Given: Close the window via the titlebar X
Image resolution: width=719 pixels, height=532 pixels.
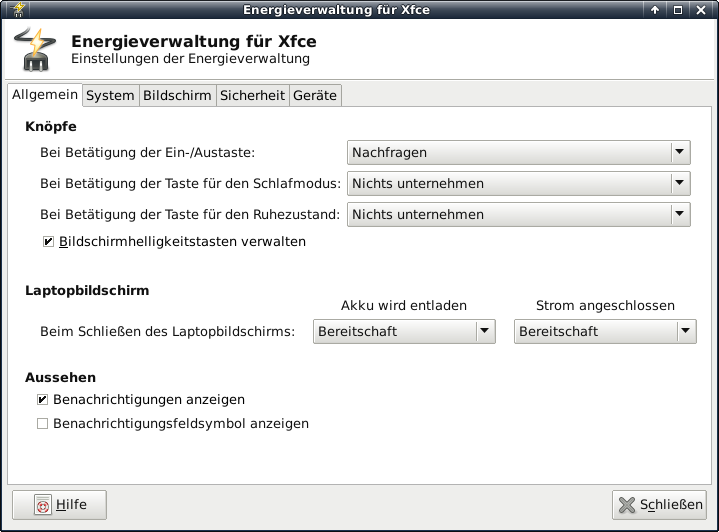Looking at the screenshot, I should pyautogui.click(x=701, y=10).
